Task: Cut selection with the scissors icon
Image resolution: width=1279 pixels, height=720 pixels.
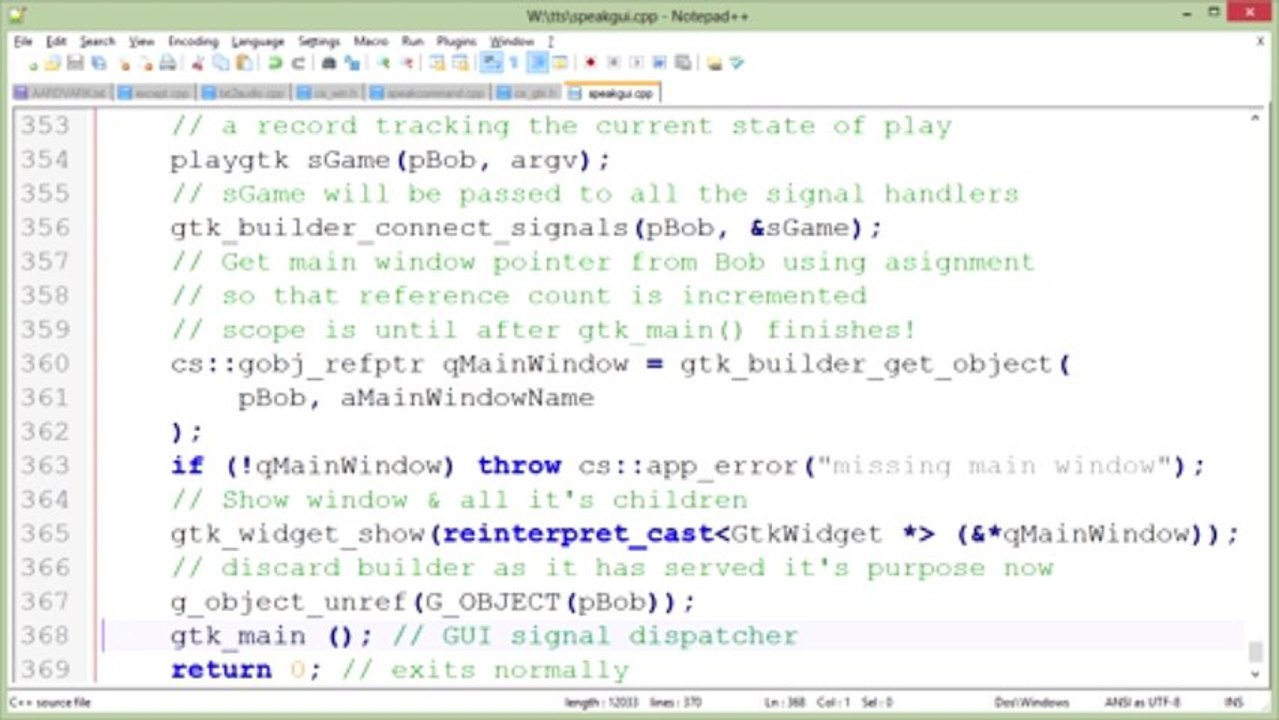Action: (197, 63)
